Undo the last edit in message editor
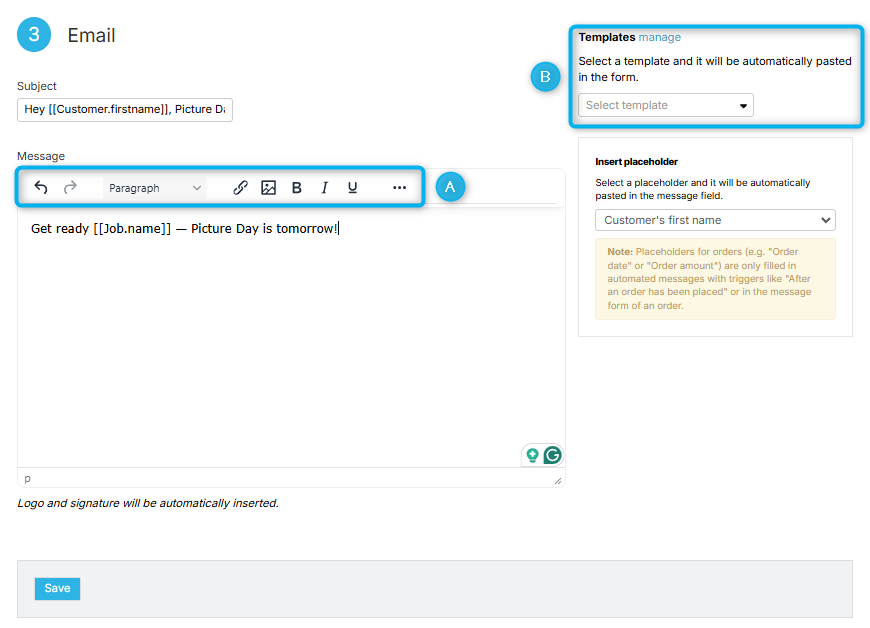This screenshot has height=628, width=870. point(41,188)
